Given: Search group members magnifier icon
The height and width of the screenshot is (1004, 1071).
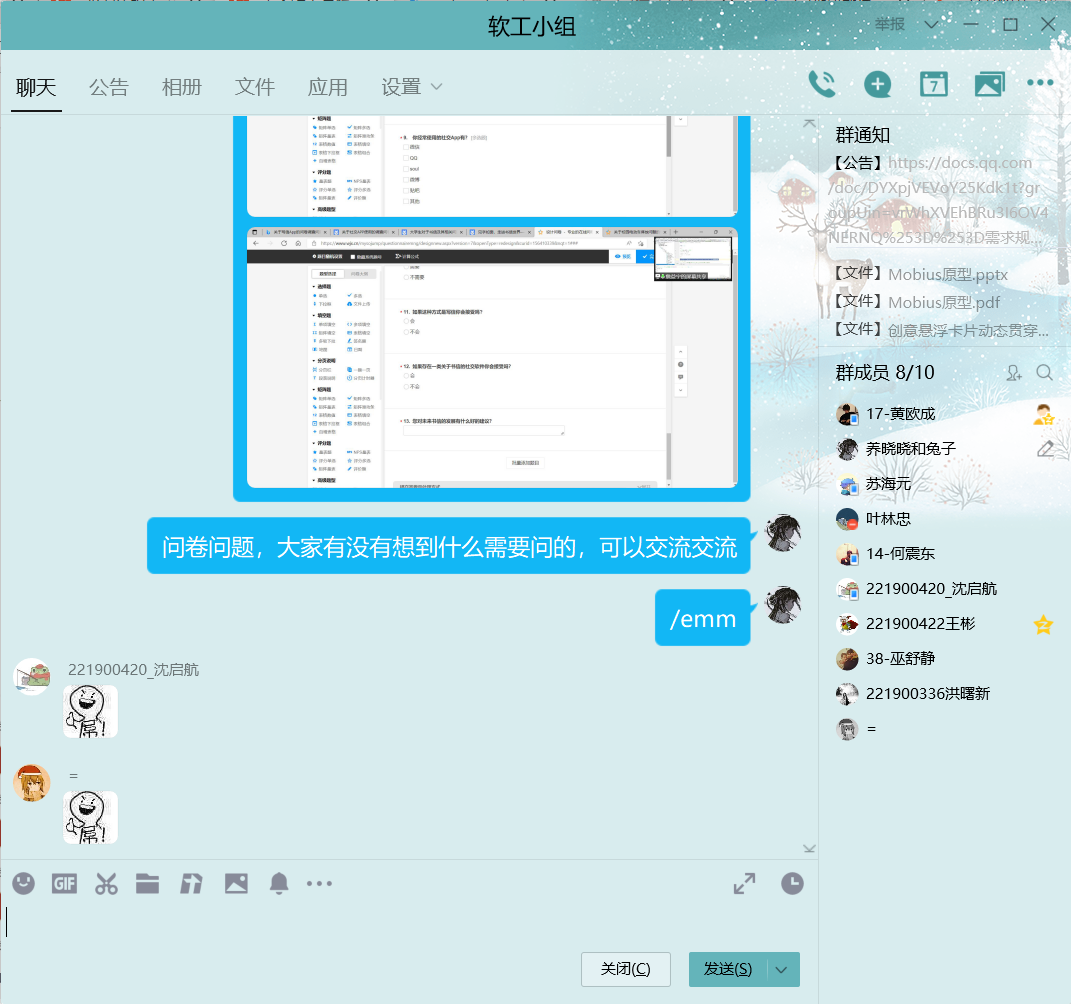Looking at the screenshot, I should pyautogui.click(x=1044, y=373).
